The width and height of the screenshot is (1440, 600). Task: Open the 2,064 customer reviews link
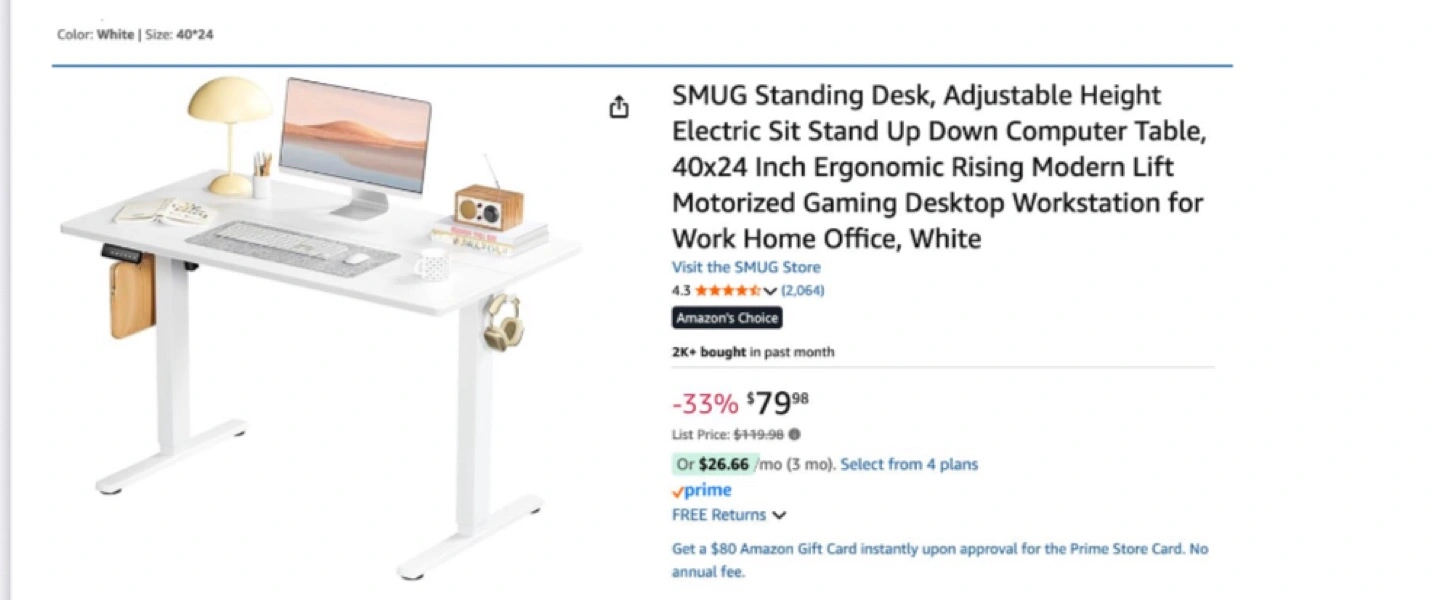tap(803, 291)
